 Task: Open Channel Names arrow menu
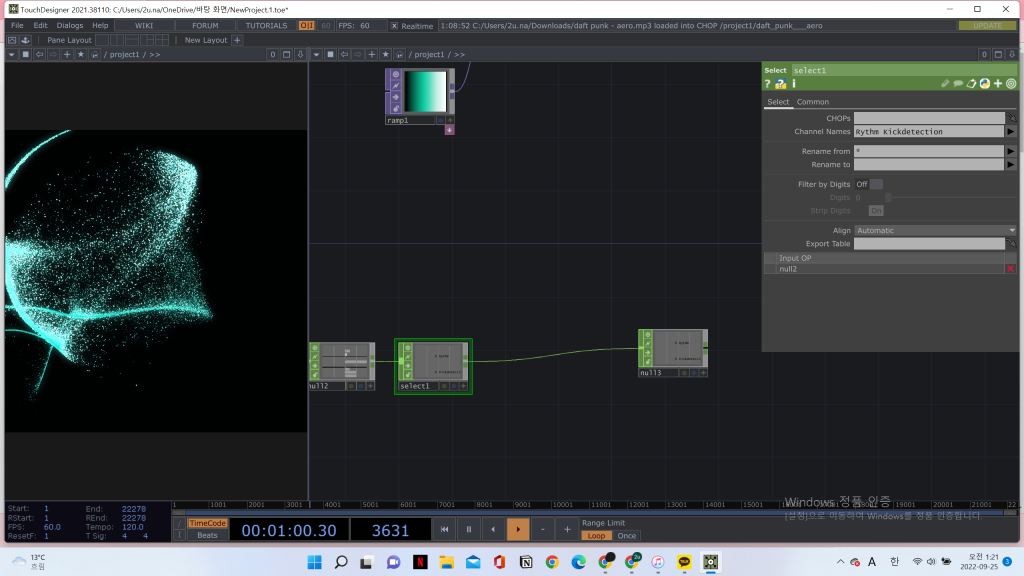[1011, 131]
